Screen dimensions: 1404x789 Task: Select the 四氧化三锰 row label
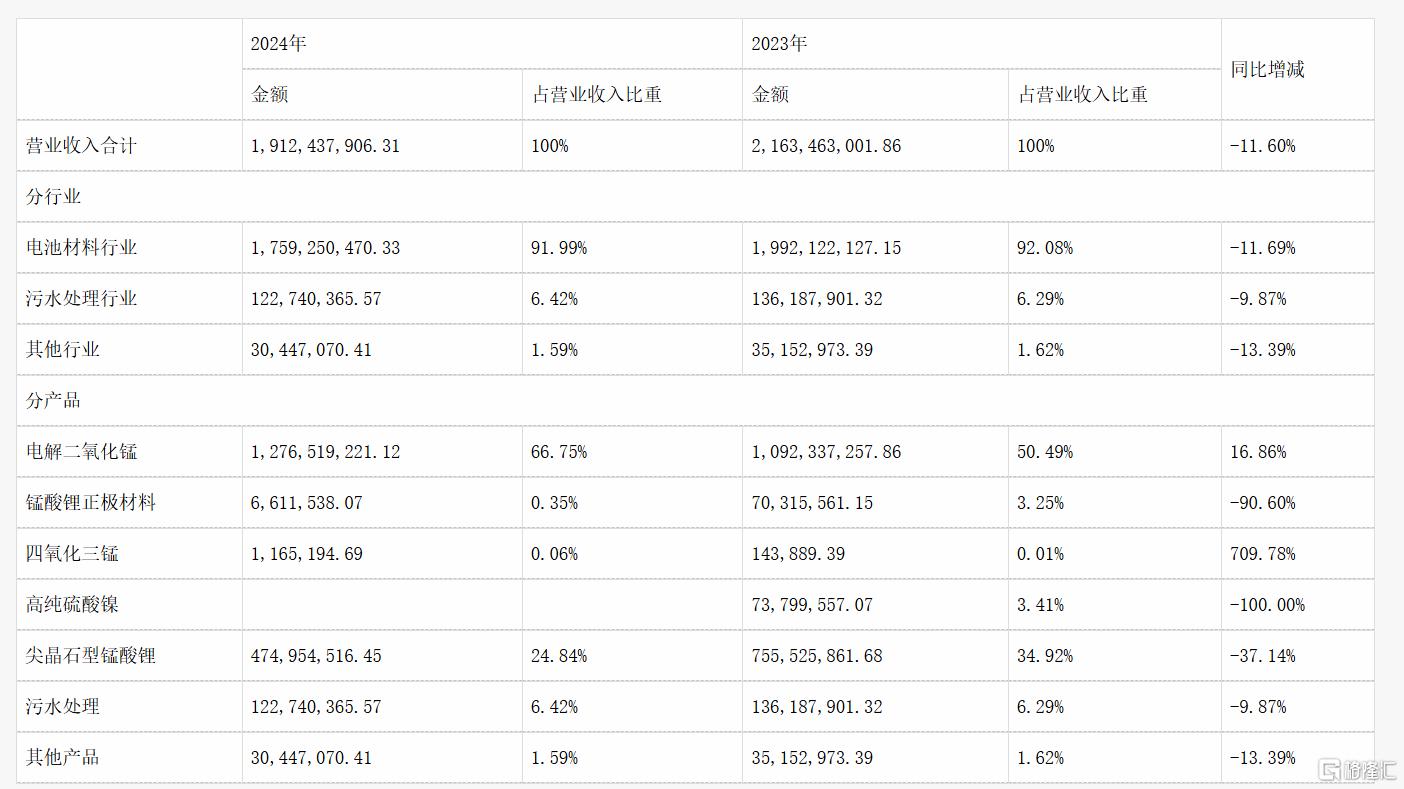tap(72, 554)
